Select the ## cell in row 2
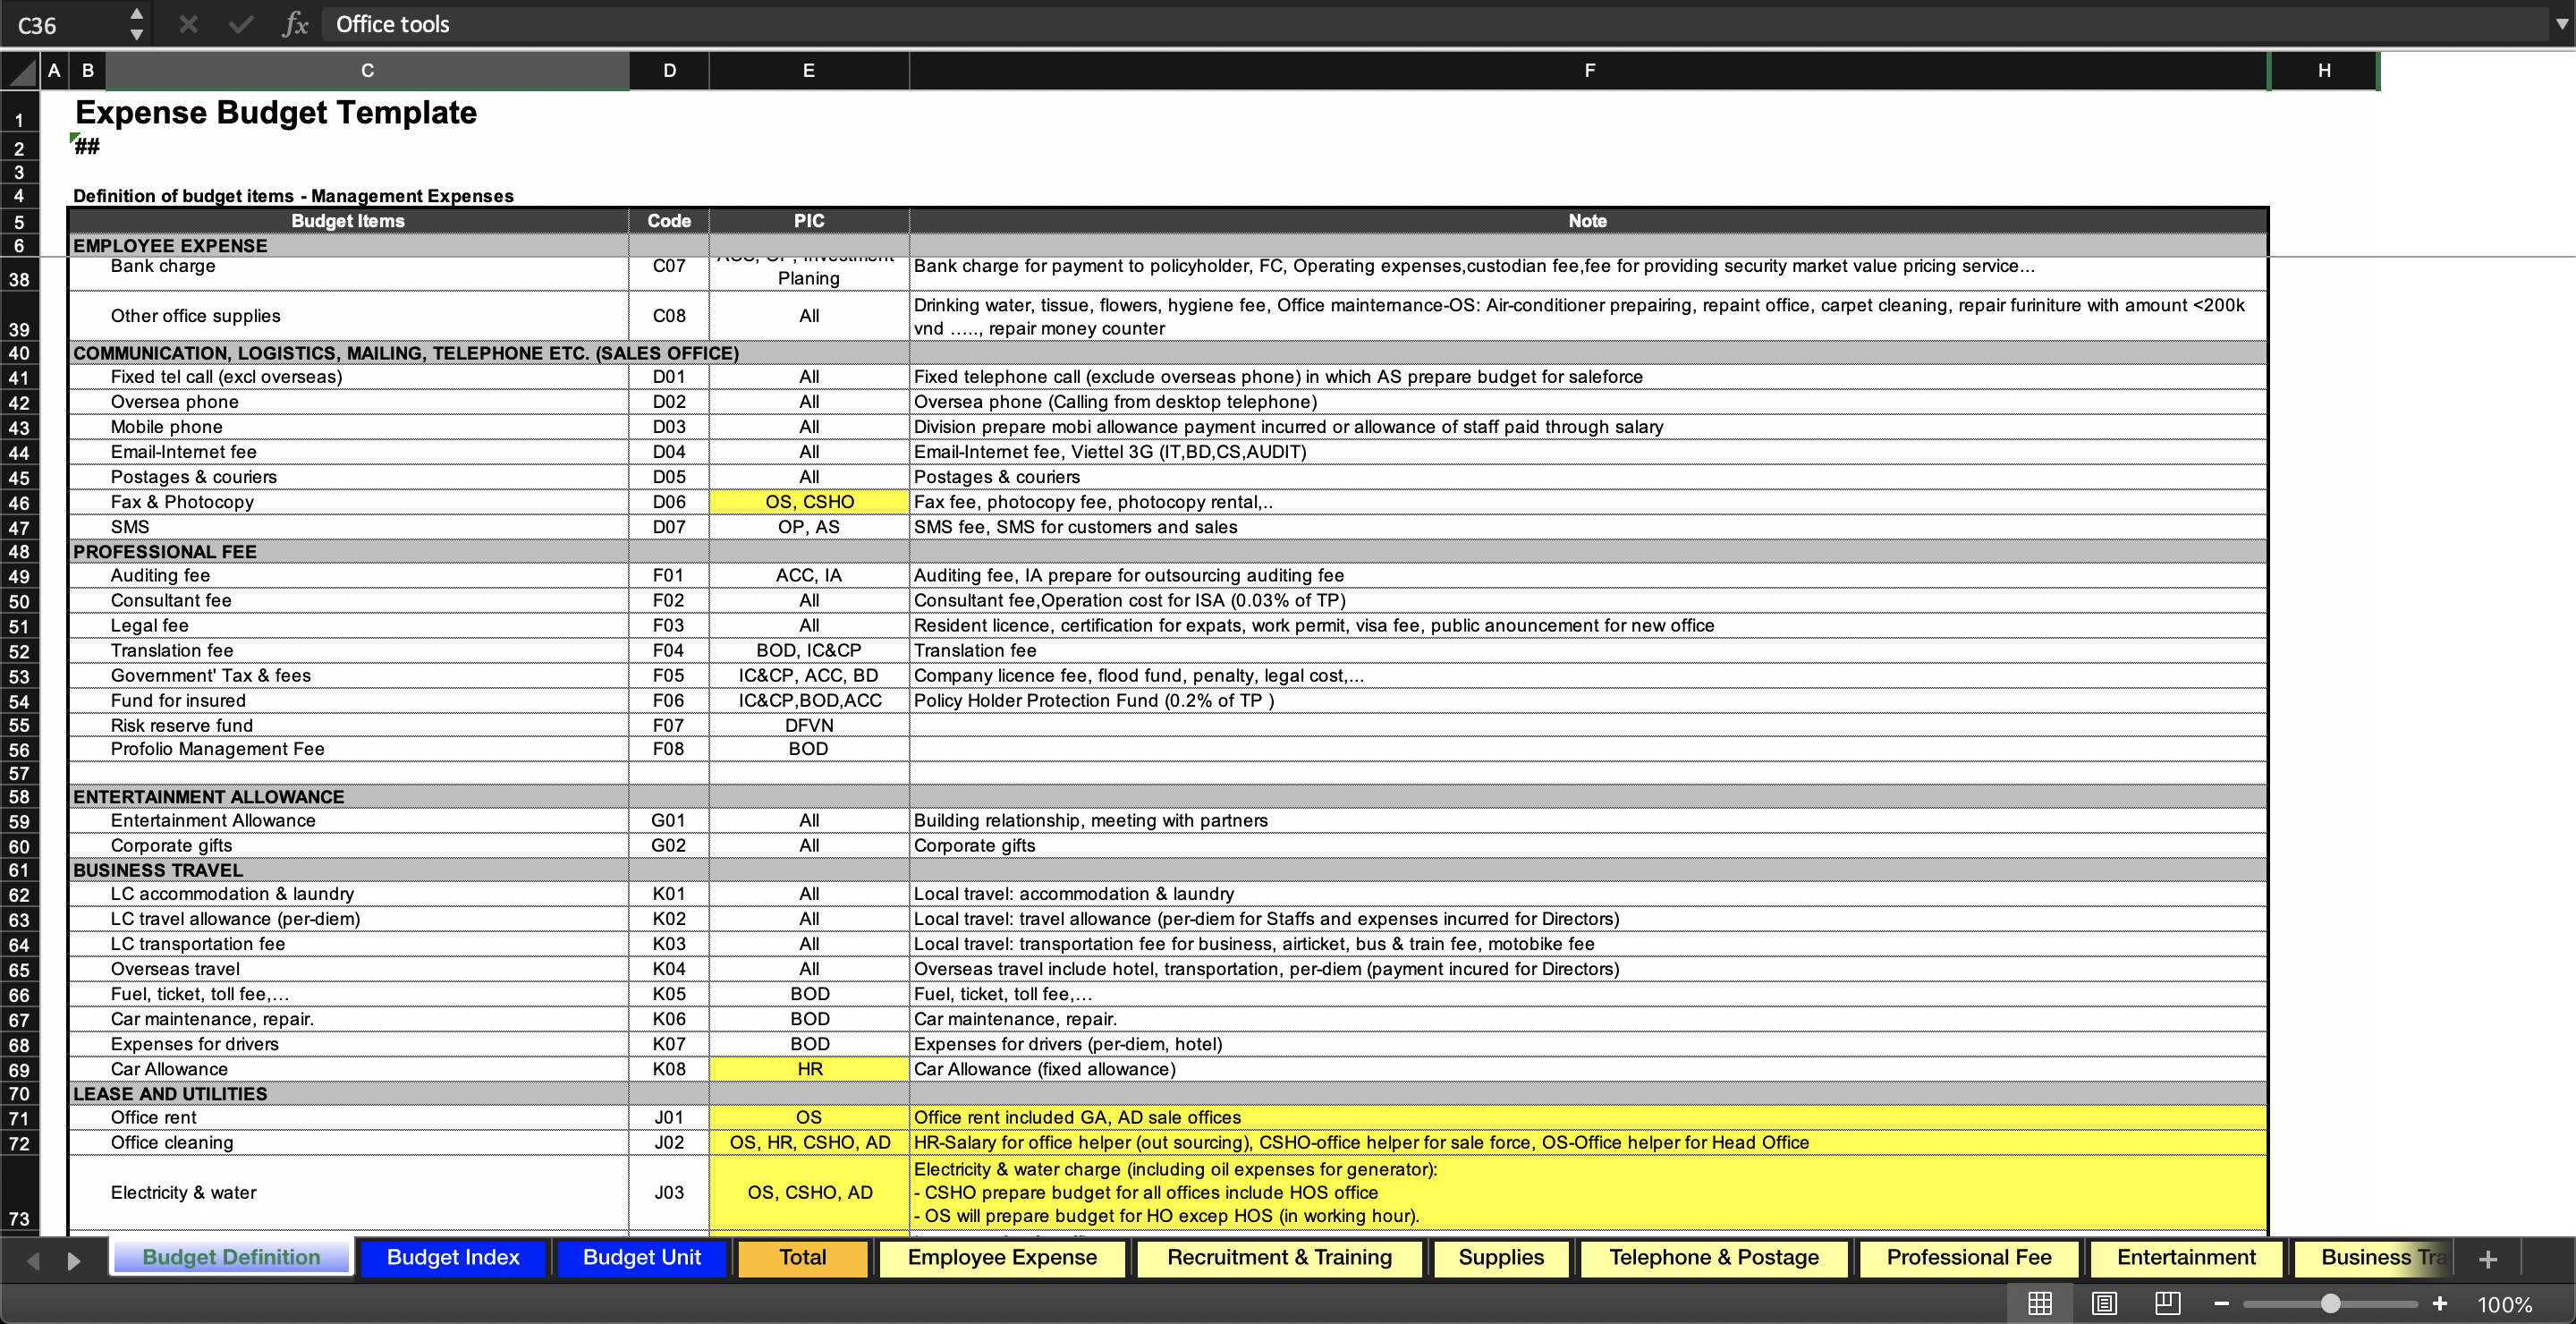Screen dimensions: 2576x1324 click(87, 147)
